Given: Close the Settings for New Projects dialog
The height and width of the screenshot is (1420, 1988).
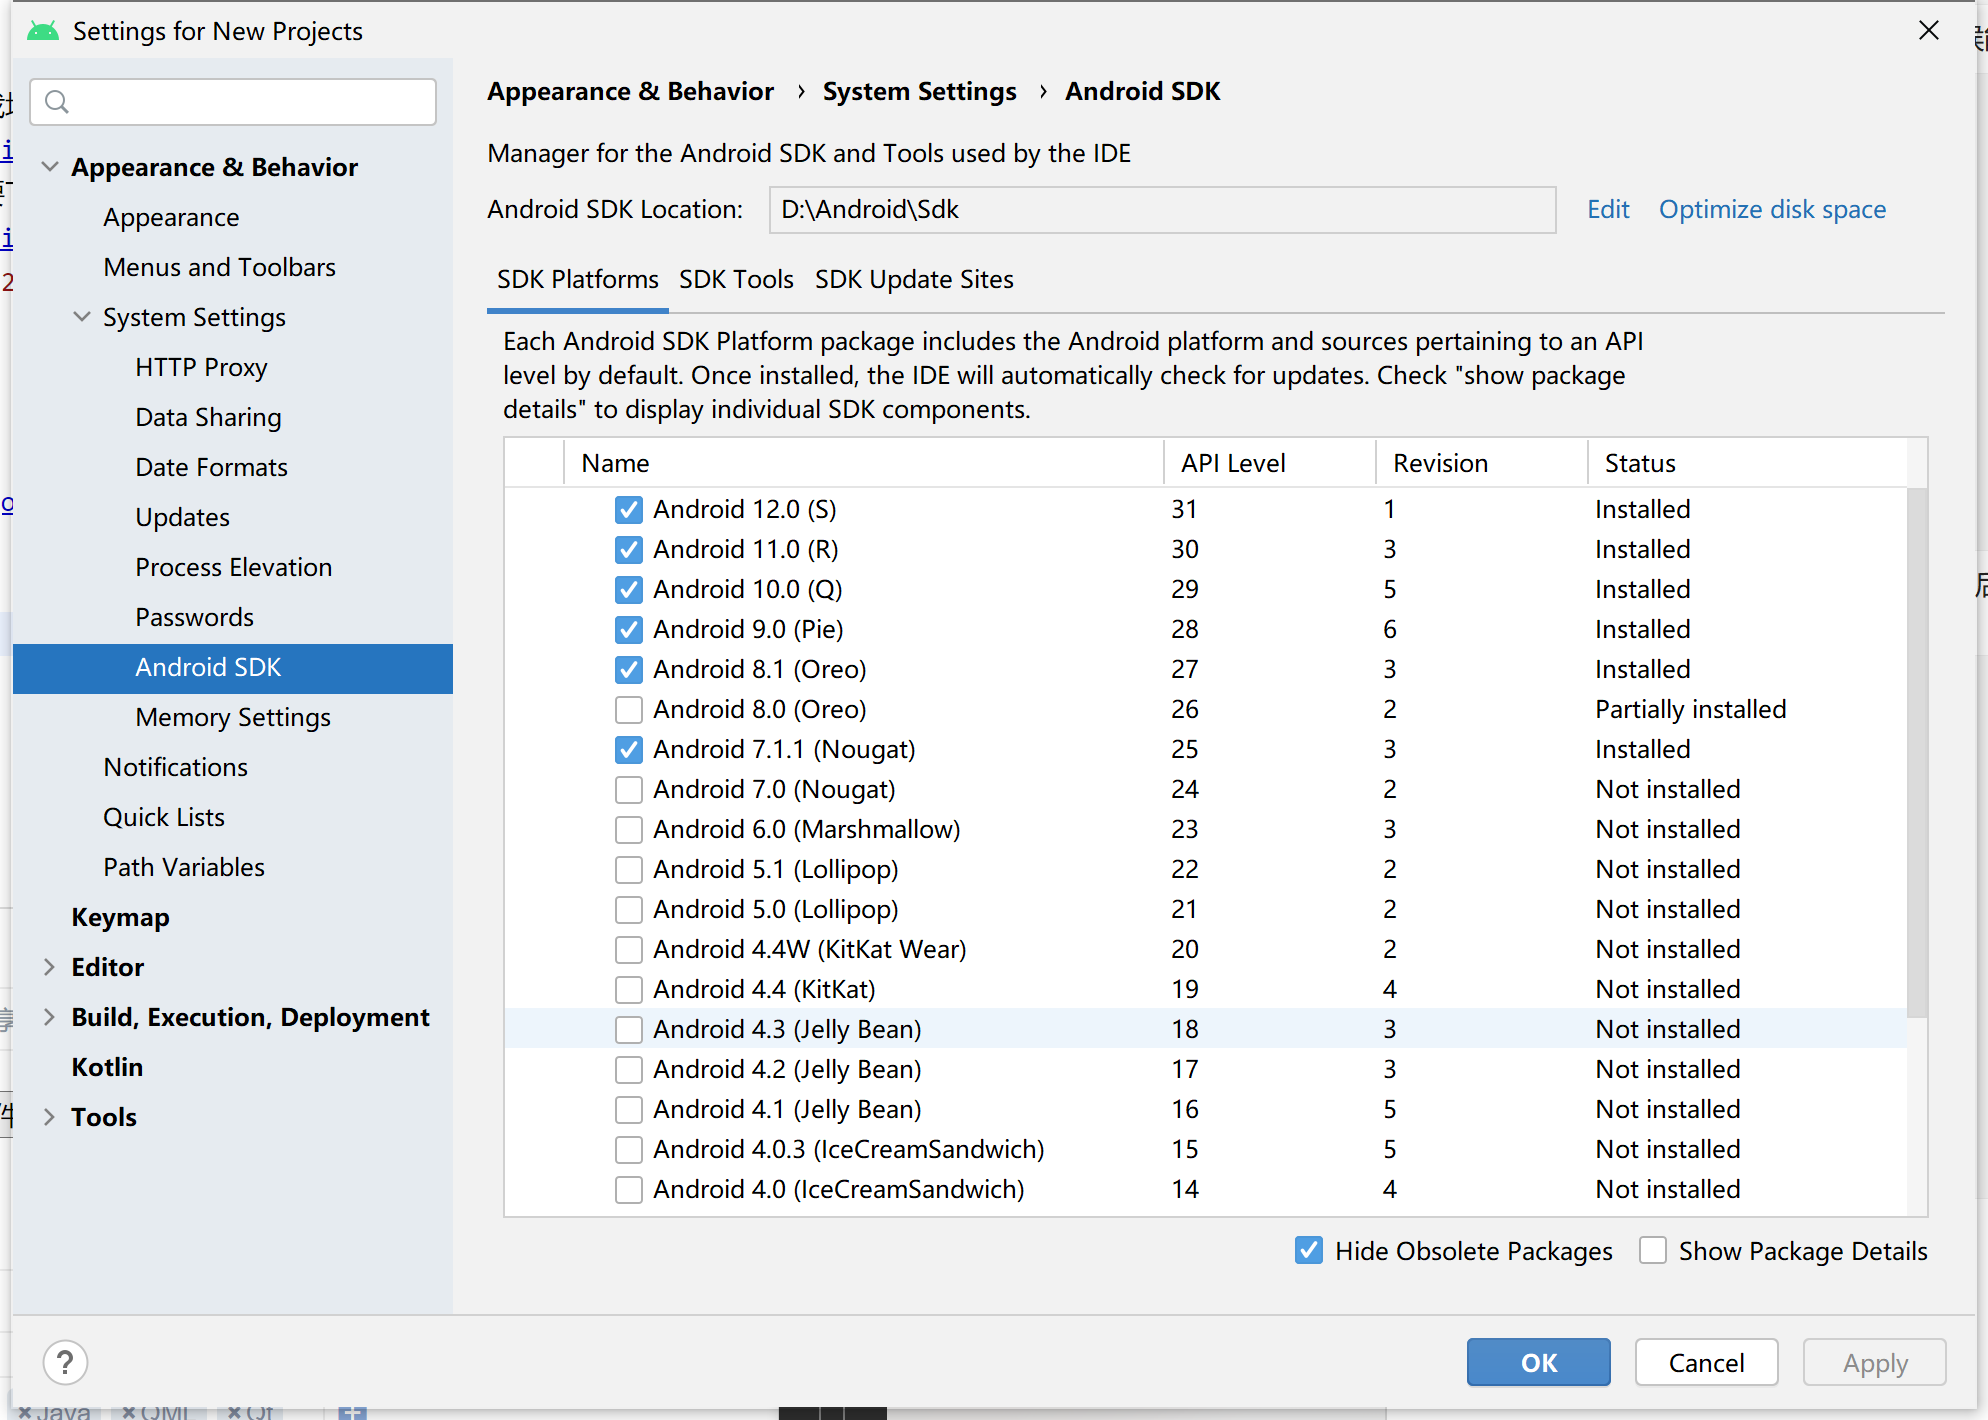Looking at the screenshot, I should [1929, 31].
